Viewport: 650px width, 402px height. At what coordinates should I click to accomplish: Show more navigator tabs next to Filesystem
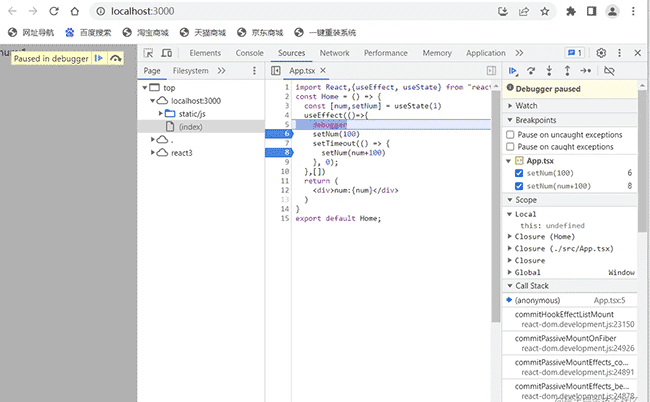pyautogui.click(x=221, y=71)
